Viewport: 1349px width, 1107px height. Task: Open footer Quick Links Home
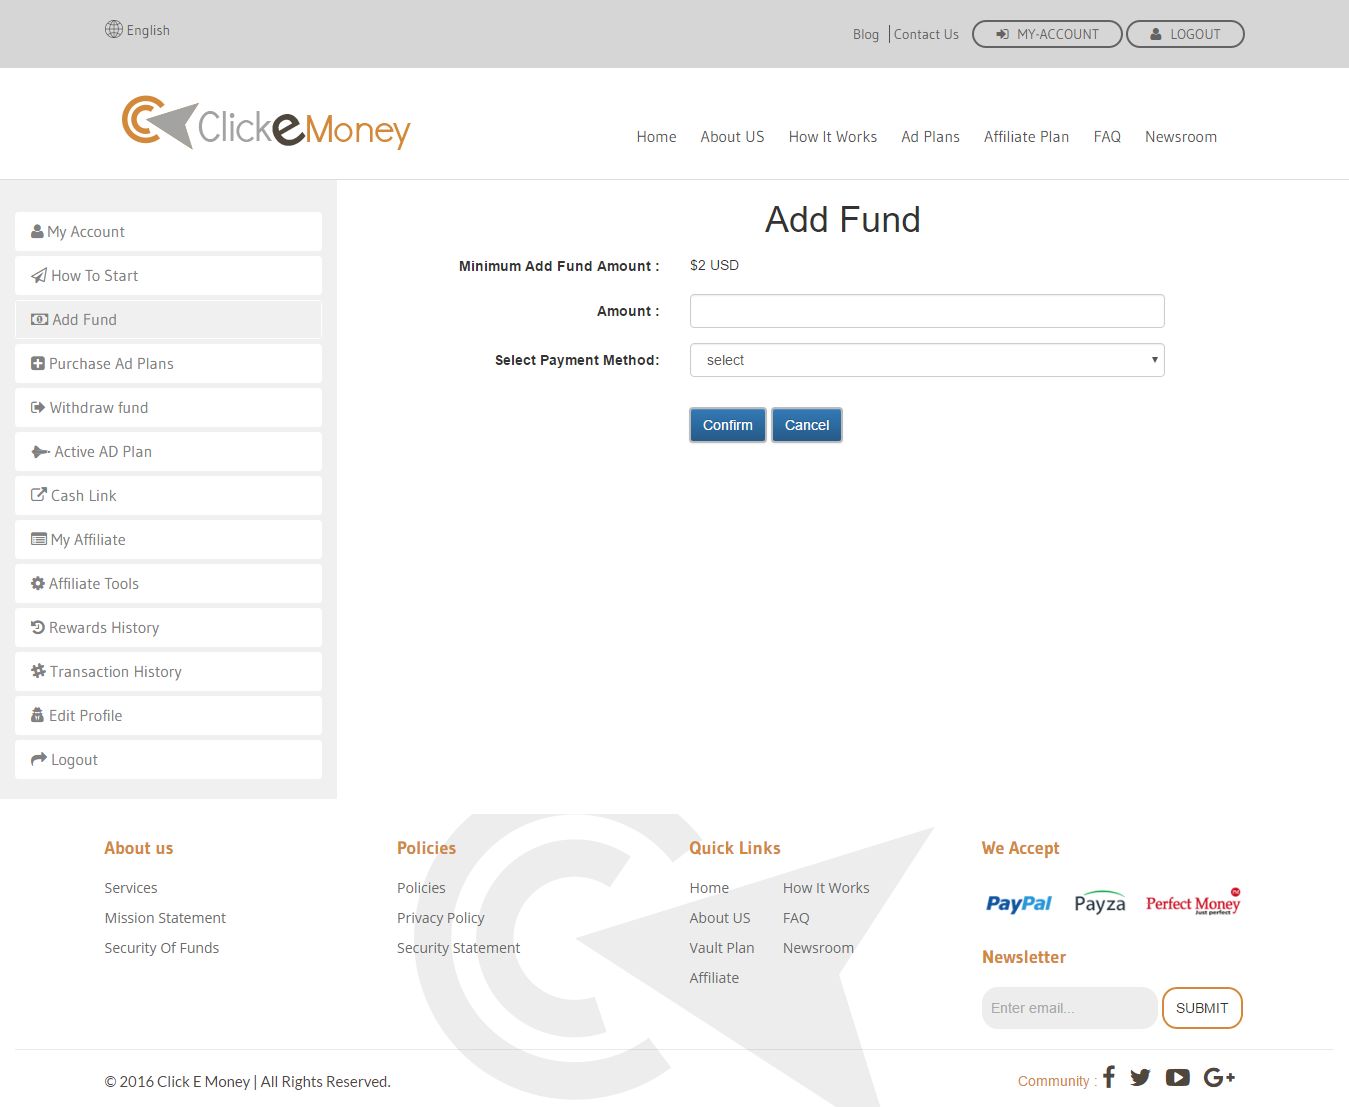pos(709,888)
